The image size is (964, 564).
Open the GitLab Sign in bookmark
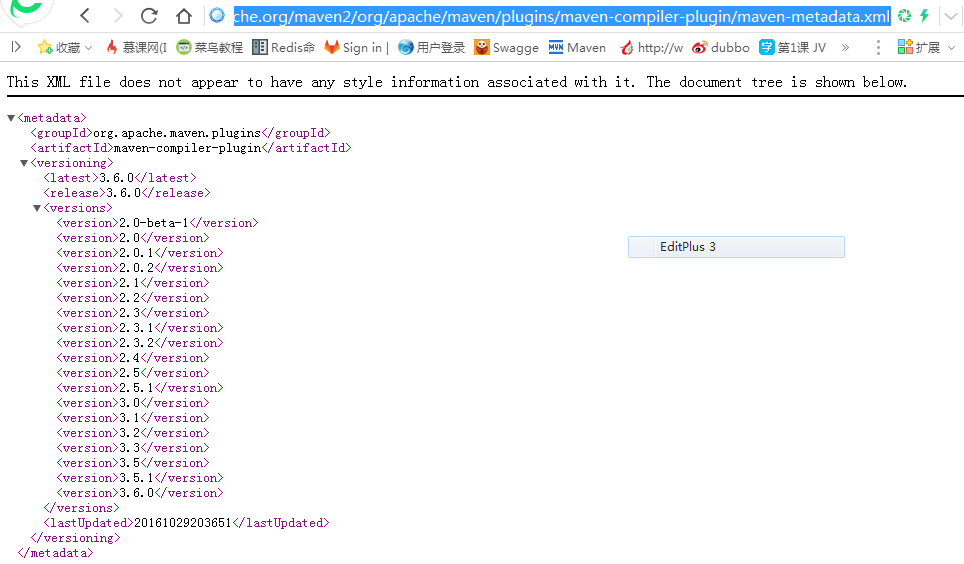tap(357, 47)
